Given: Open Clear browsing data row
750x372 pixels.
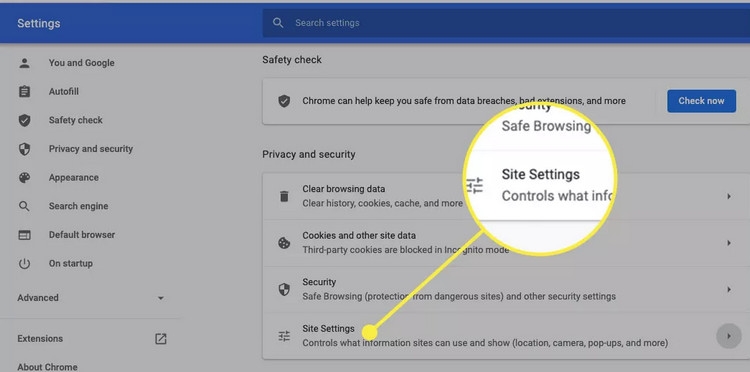Looking at the screenshot, I should (x=506, y=197).
